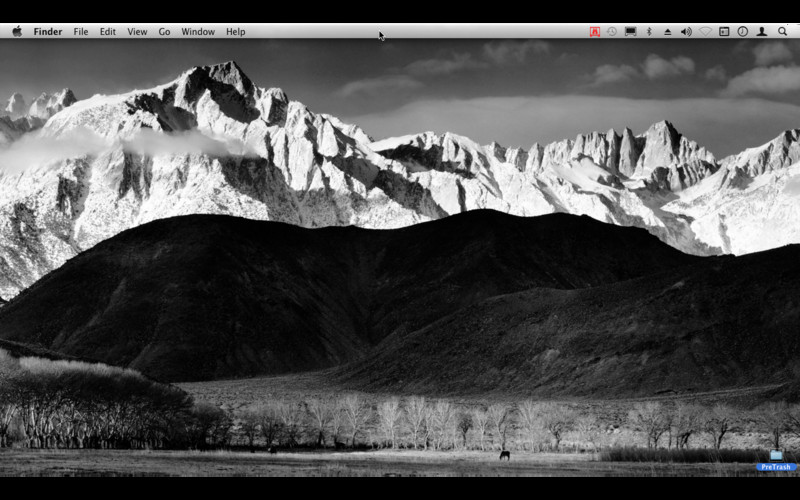Open the Bluetooth status menu
The image size is (800, 500).
[x=649, y=32]
